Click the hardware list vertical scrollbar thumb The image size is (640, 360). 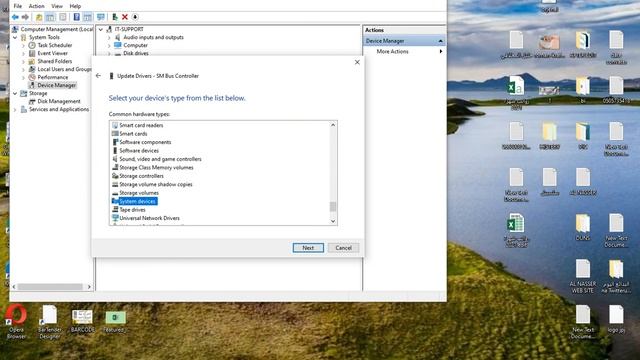click(333, 207)
